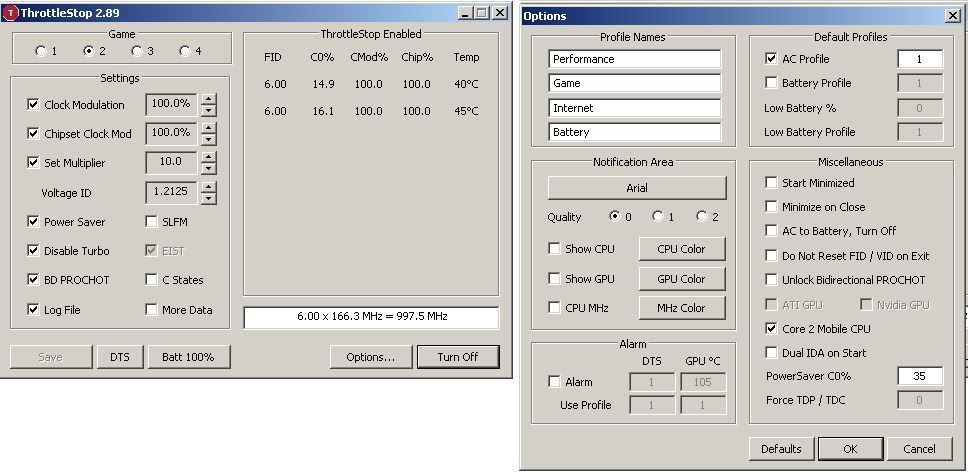Enable the SLFM checkbox
The image size is (968, 473).
pos(151,221)
